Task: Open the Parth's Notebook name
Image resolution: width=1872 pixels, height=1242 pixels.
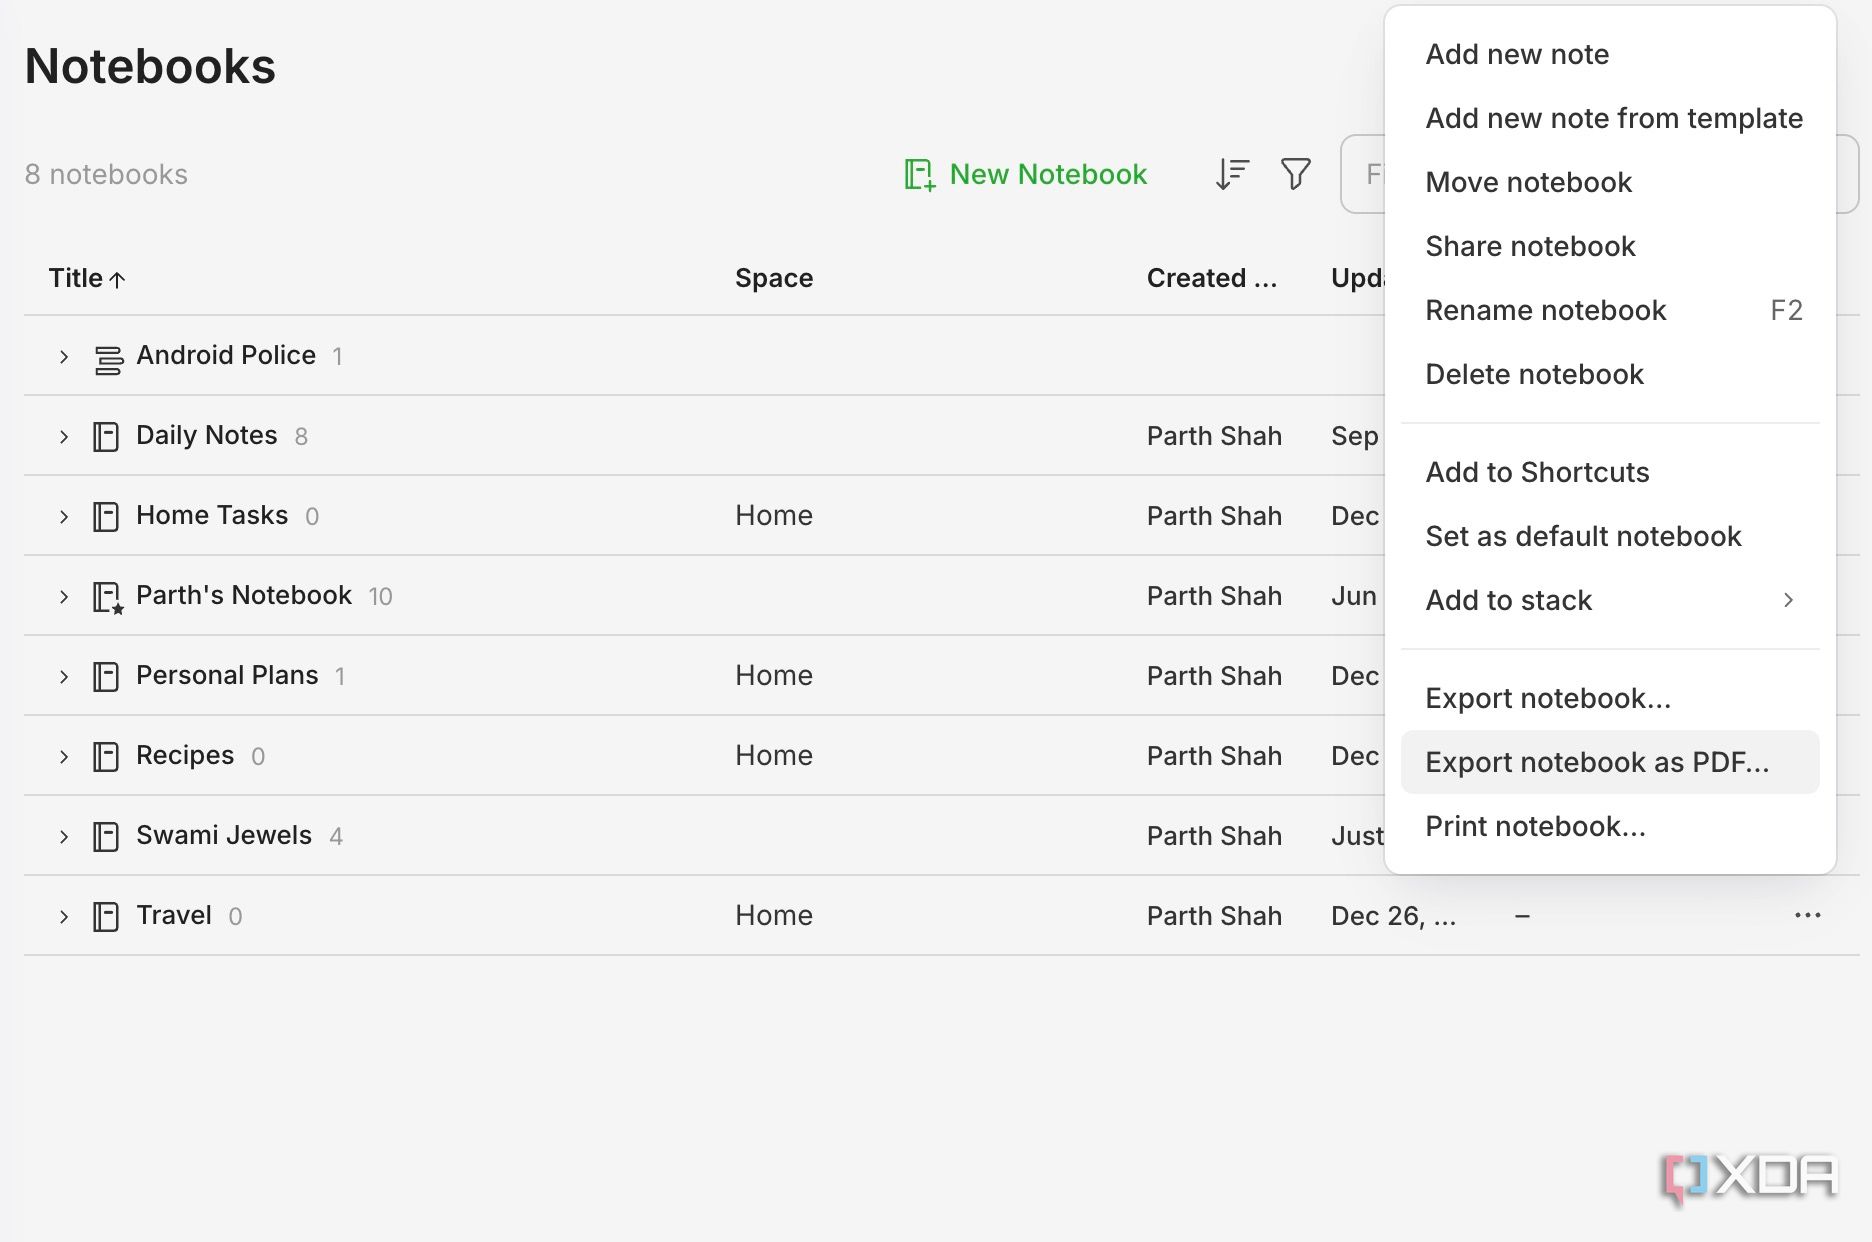Action: pyautogui.click(x=244, y=595)
